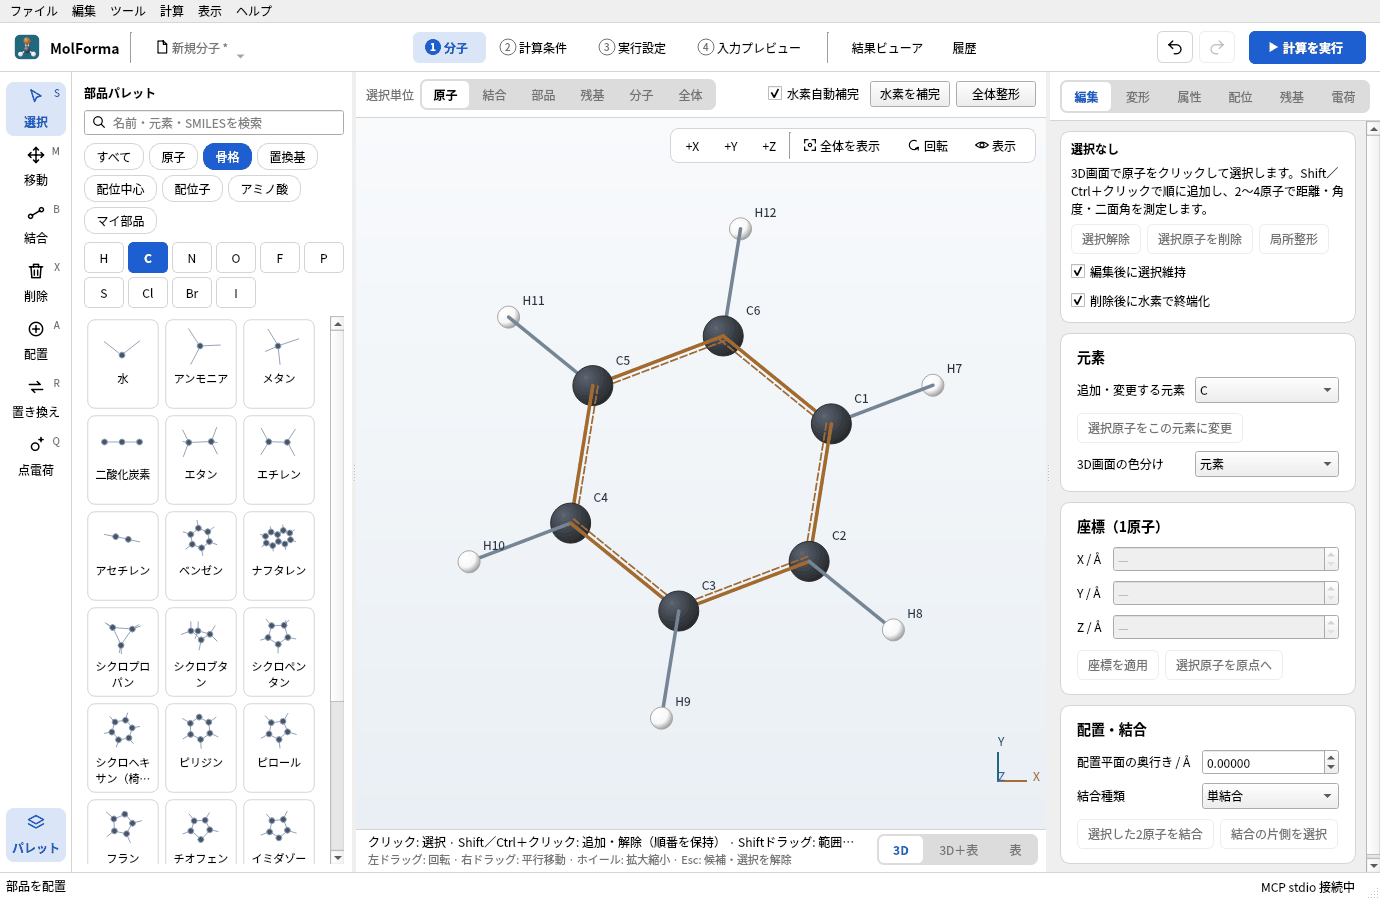
Task: Insert the ピロール pyrrole template
Action: pyautogui.click(x=279, y=748)
